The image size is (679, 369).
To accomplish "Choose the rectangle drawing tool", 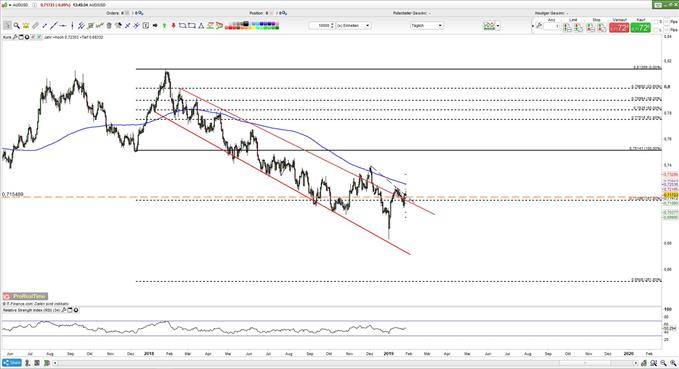I will 191,26.
